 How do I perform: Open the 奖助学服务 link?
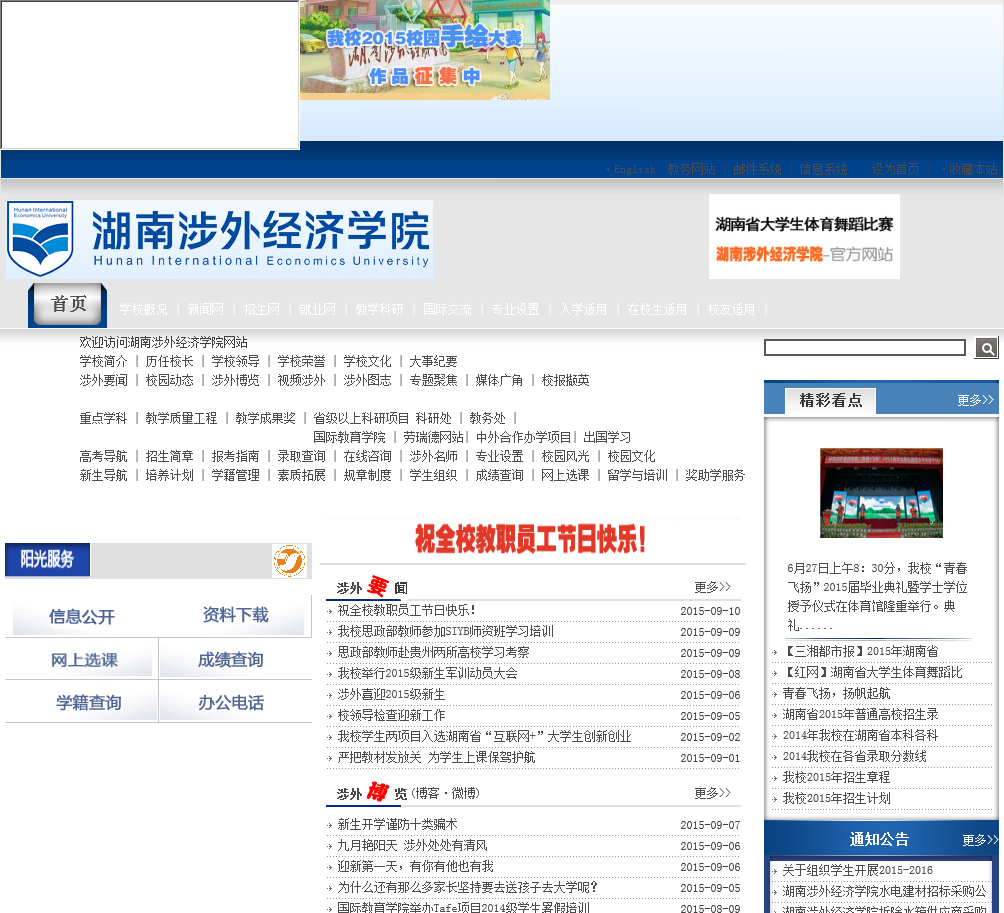coord(715,475)
